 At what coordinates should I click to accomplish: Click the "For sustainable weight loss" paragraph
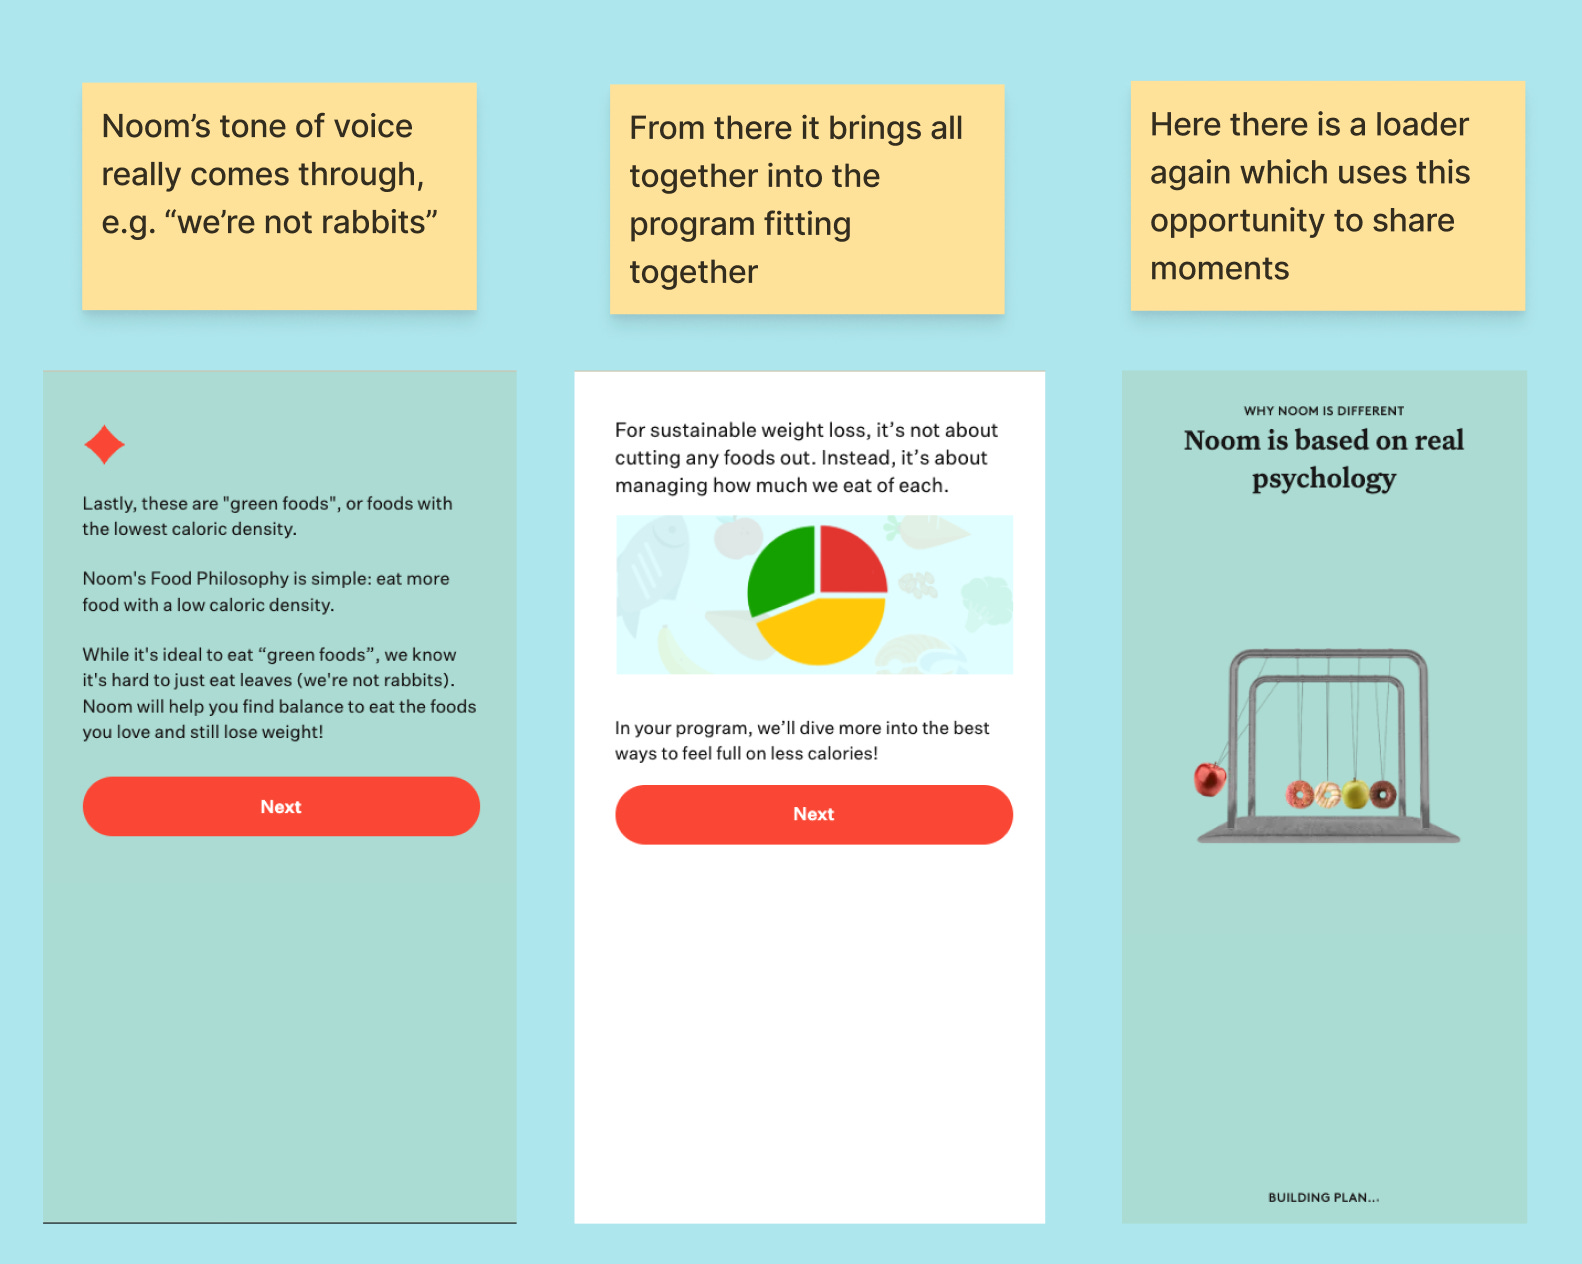(807, 458)
